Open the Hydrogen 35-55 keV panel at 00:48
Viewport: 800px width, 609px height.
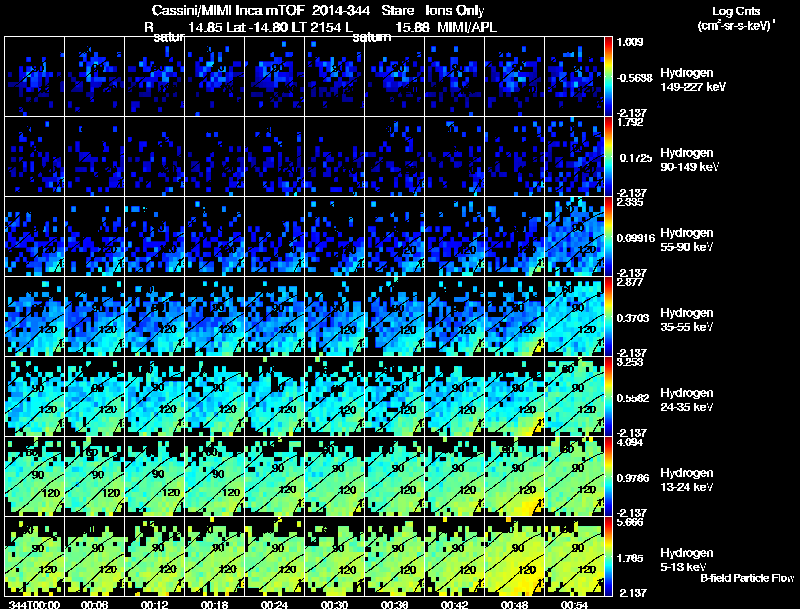click(x=514, y=317)
